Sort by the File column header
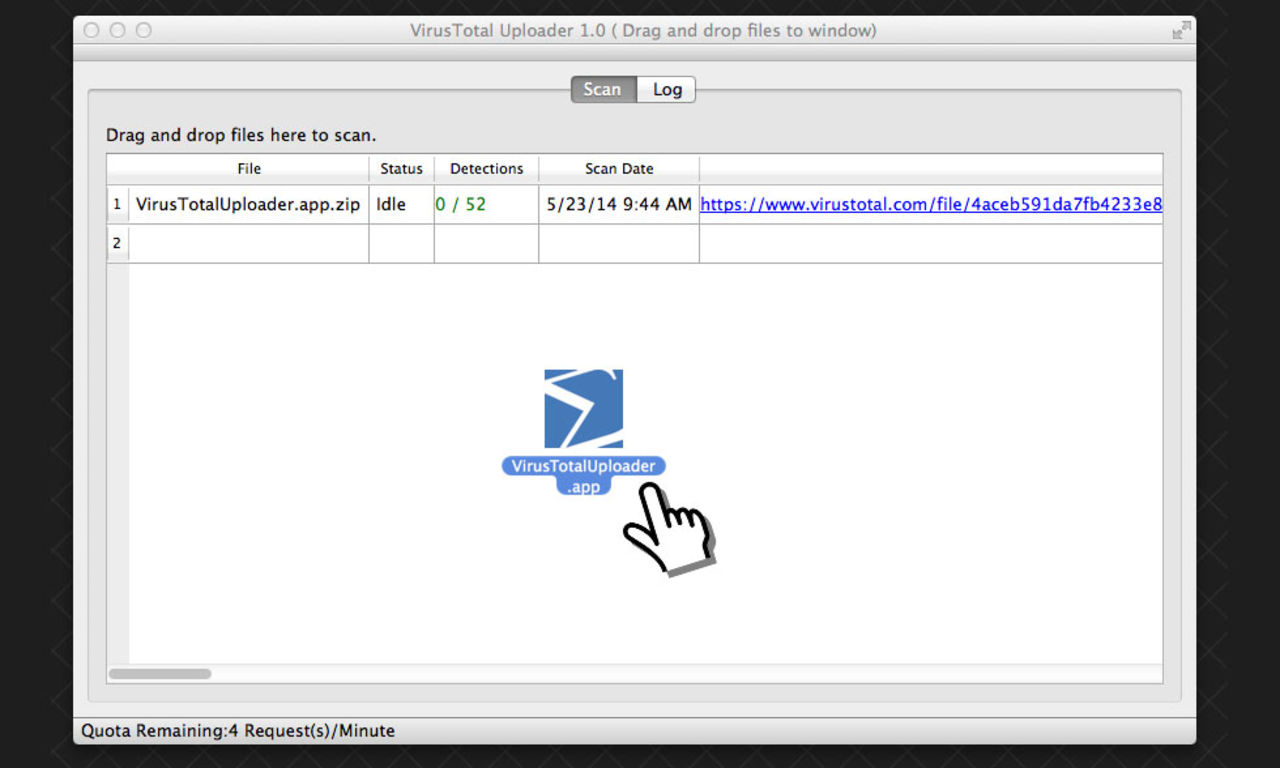The width and height of the screenshot is (1280, 768). (x=248, y=168)
